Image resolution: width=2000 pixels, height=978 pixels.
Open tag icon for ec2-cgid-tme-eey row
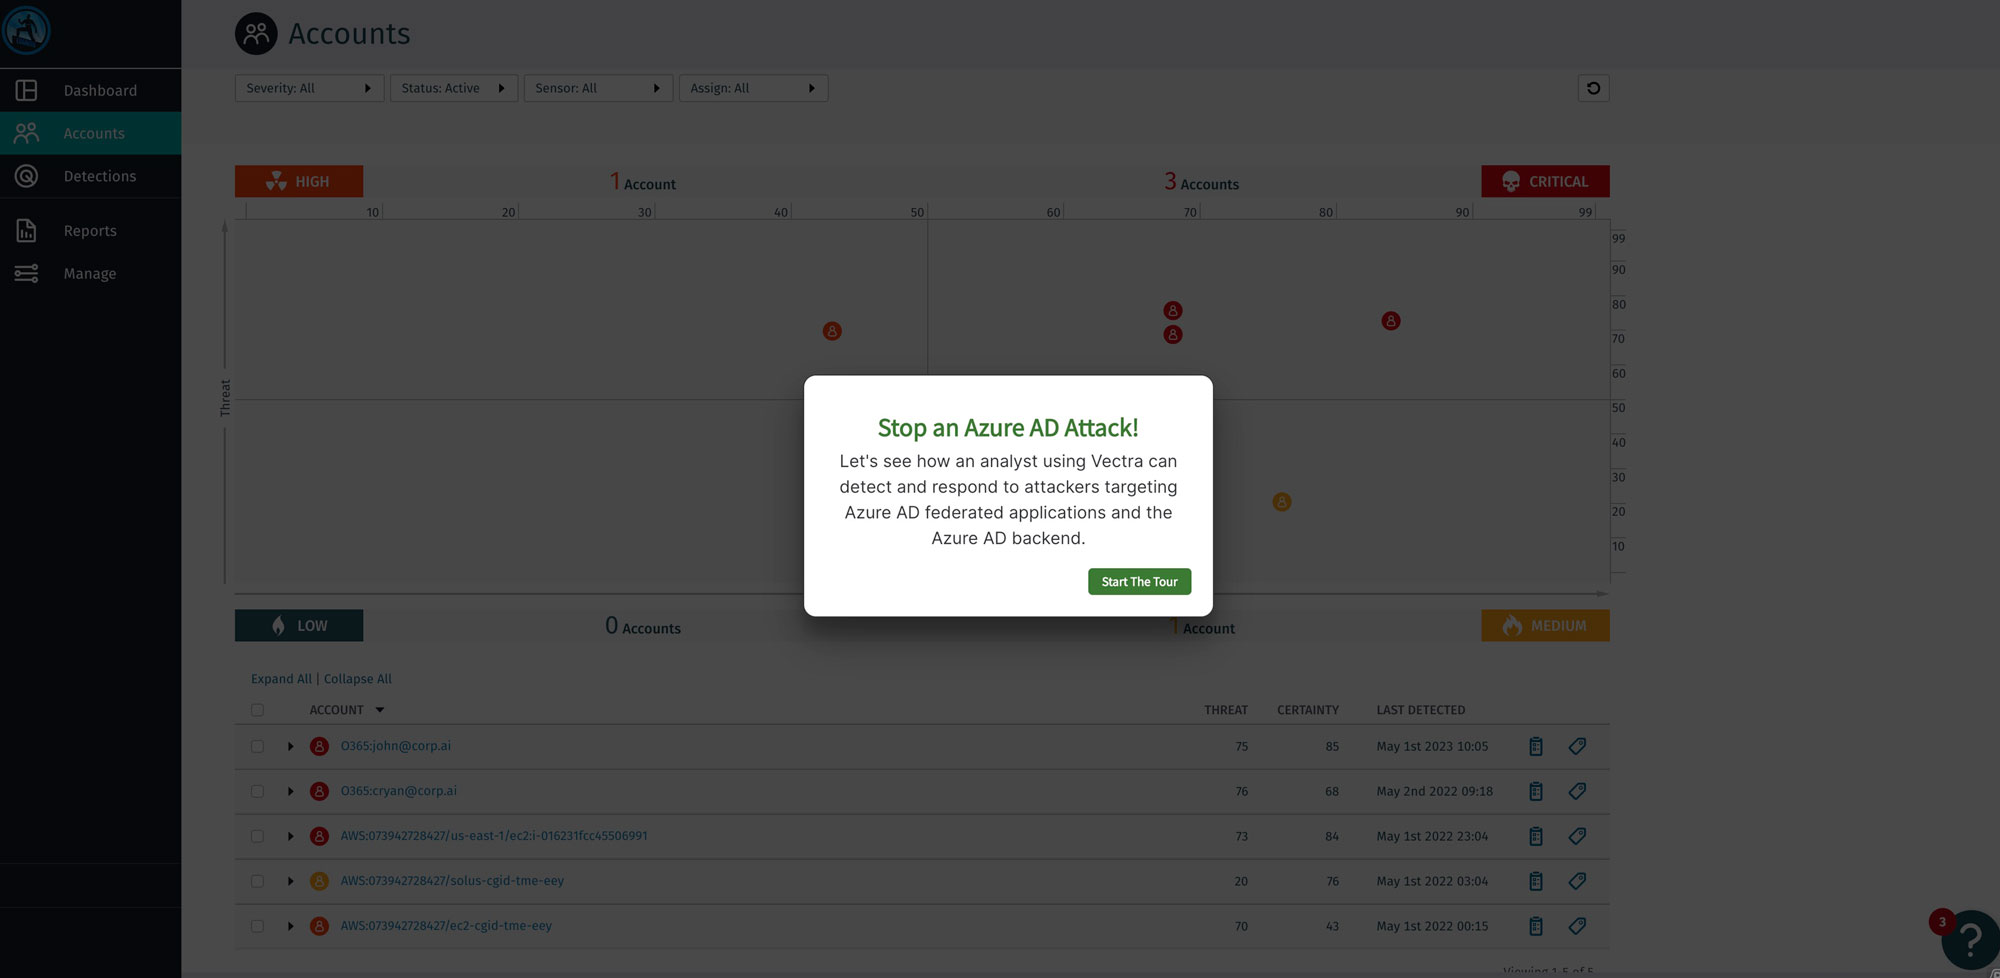click(x=1577, y=927)
